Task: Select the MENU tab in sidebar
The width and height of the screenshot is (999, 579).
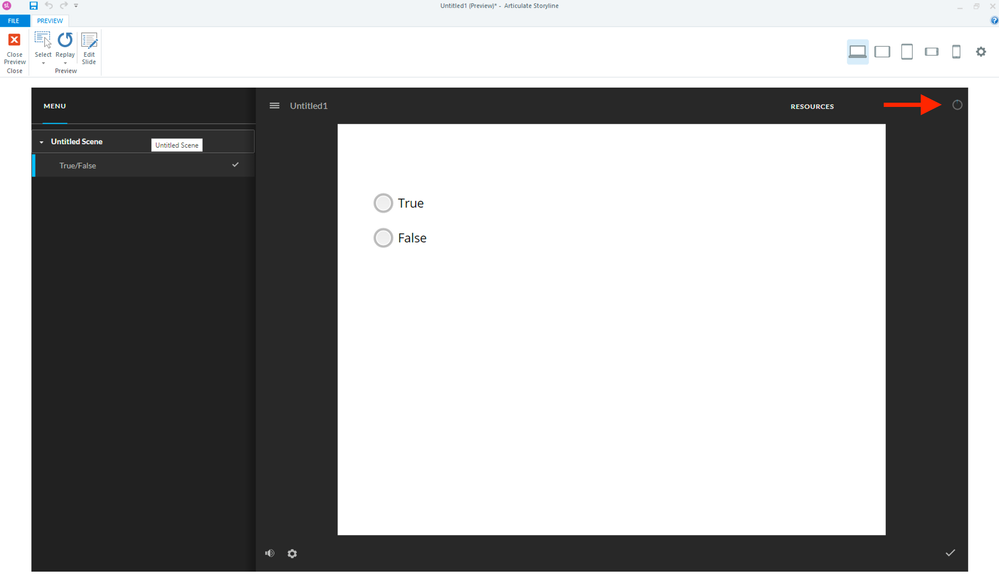Action: click(x=55, y=106)
